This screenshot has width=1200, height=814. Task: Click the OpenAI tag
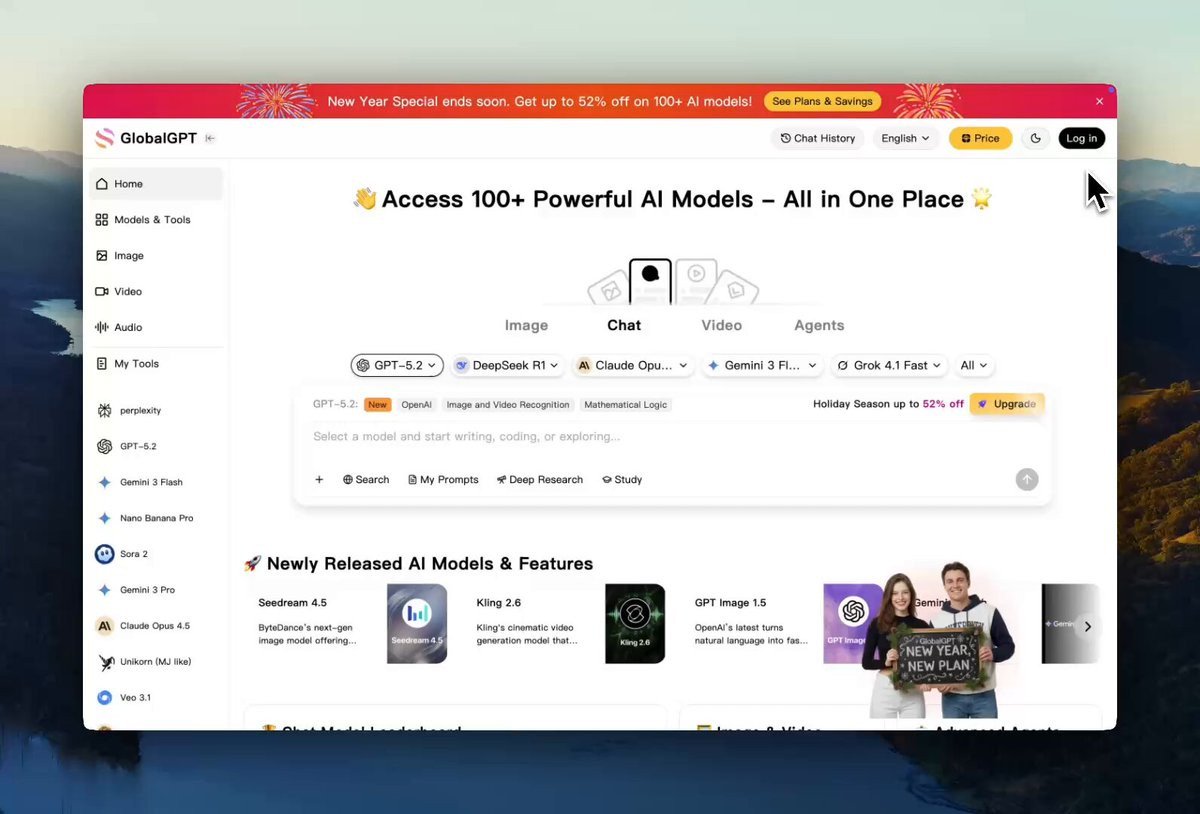[x=416, y=405]
